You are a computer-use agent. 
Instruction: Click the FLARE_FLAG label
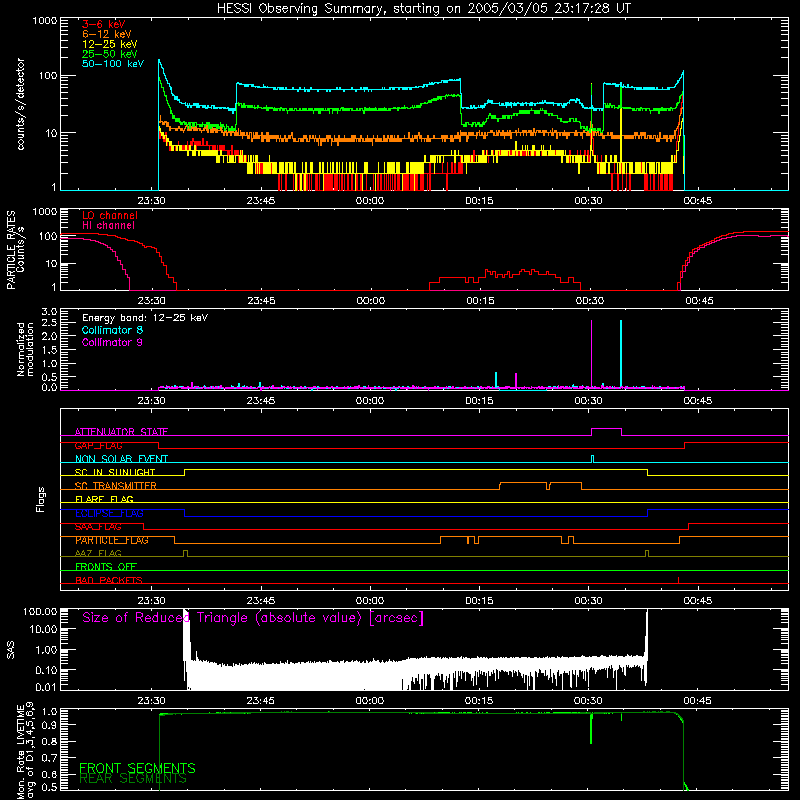point(104,499)
